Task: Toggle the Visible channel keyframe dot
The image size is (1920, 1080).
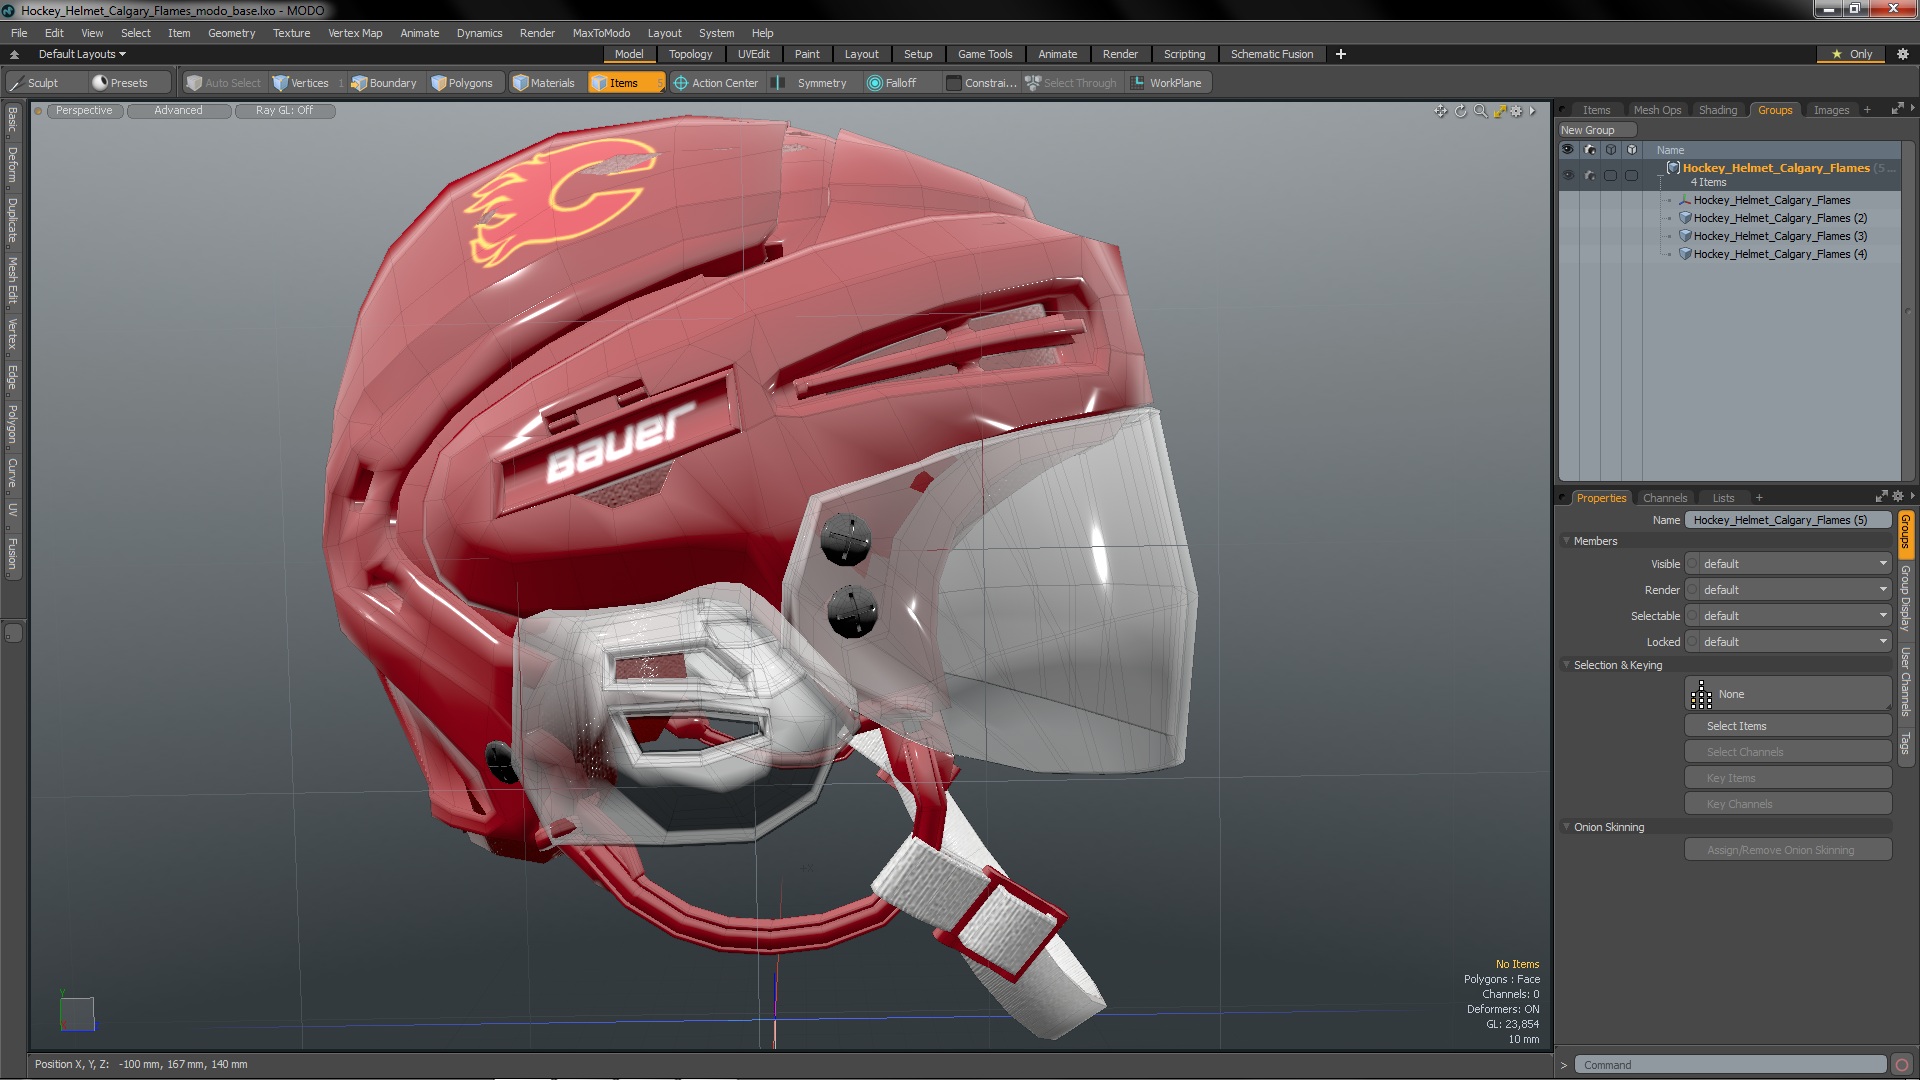Action: tap(1693, 564)
